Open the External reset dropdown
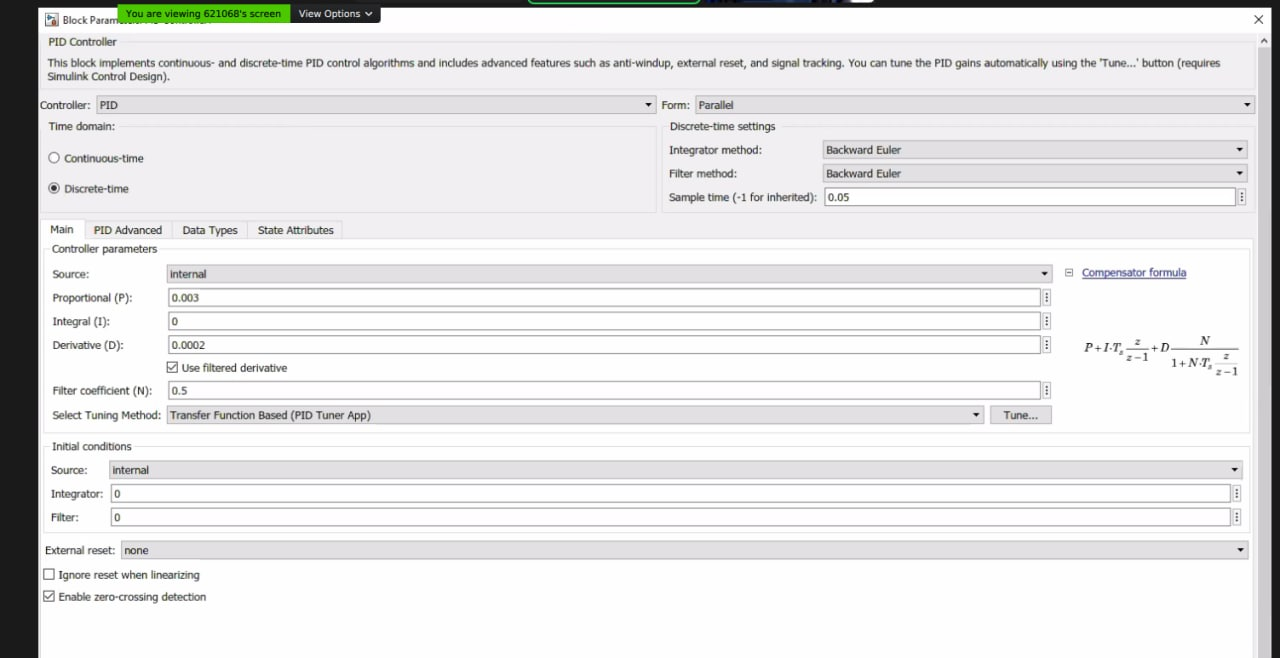 (685, 550)
